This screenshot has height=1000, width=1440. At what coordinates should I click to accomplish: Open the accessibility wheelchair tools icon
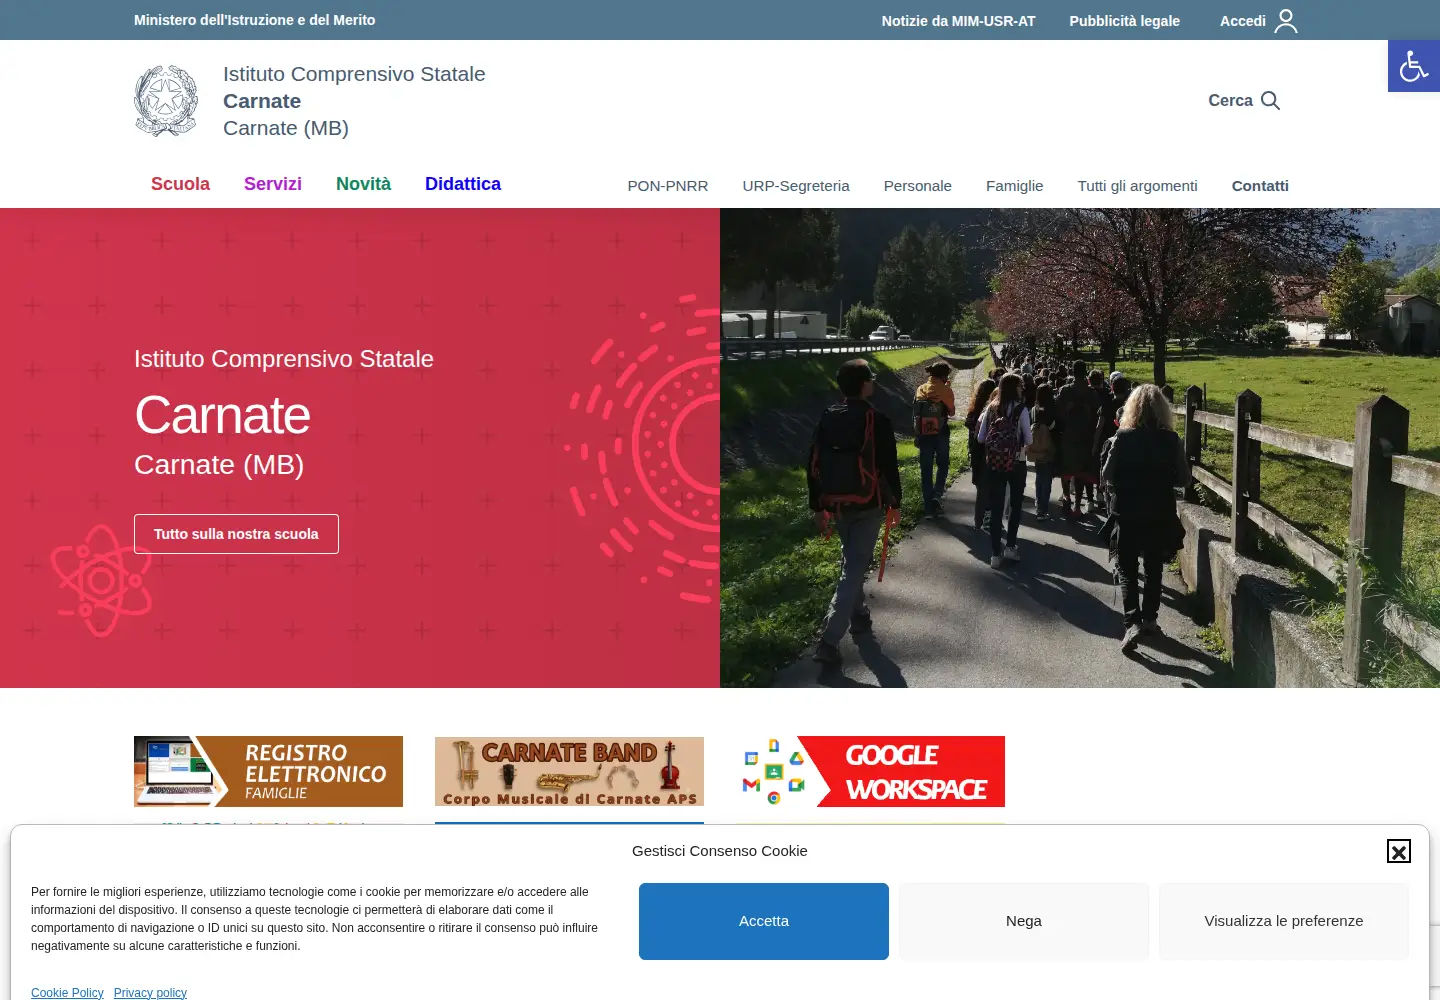tap(1413, 66)
